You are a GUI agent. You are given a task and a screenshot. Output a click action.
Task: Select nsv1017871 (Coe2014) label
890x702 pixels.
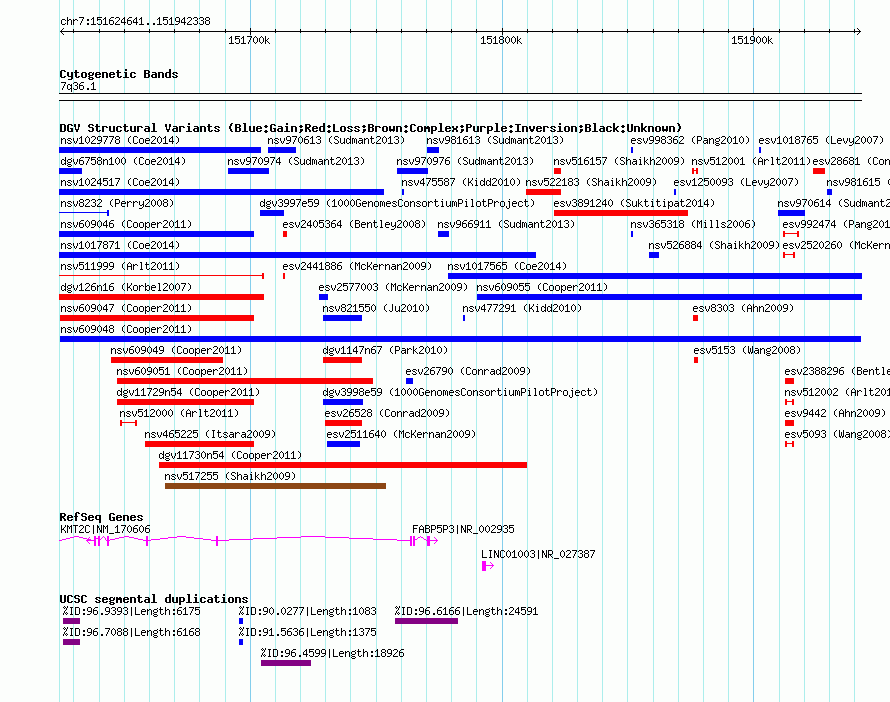click(120, 245)
